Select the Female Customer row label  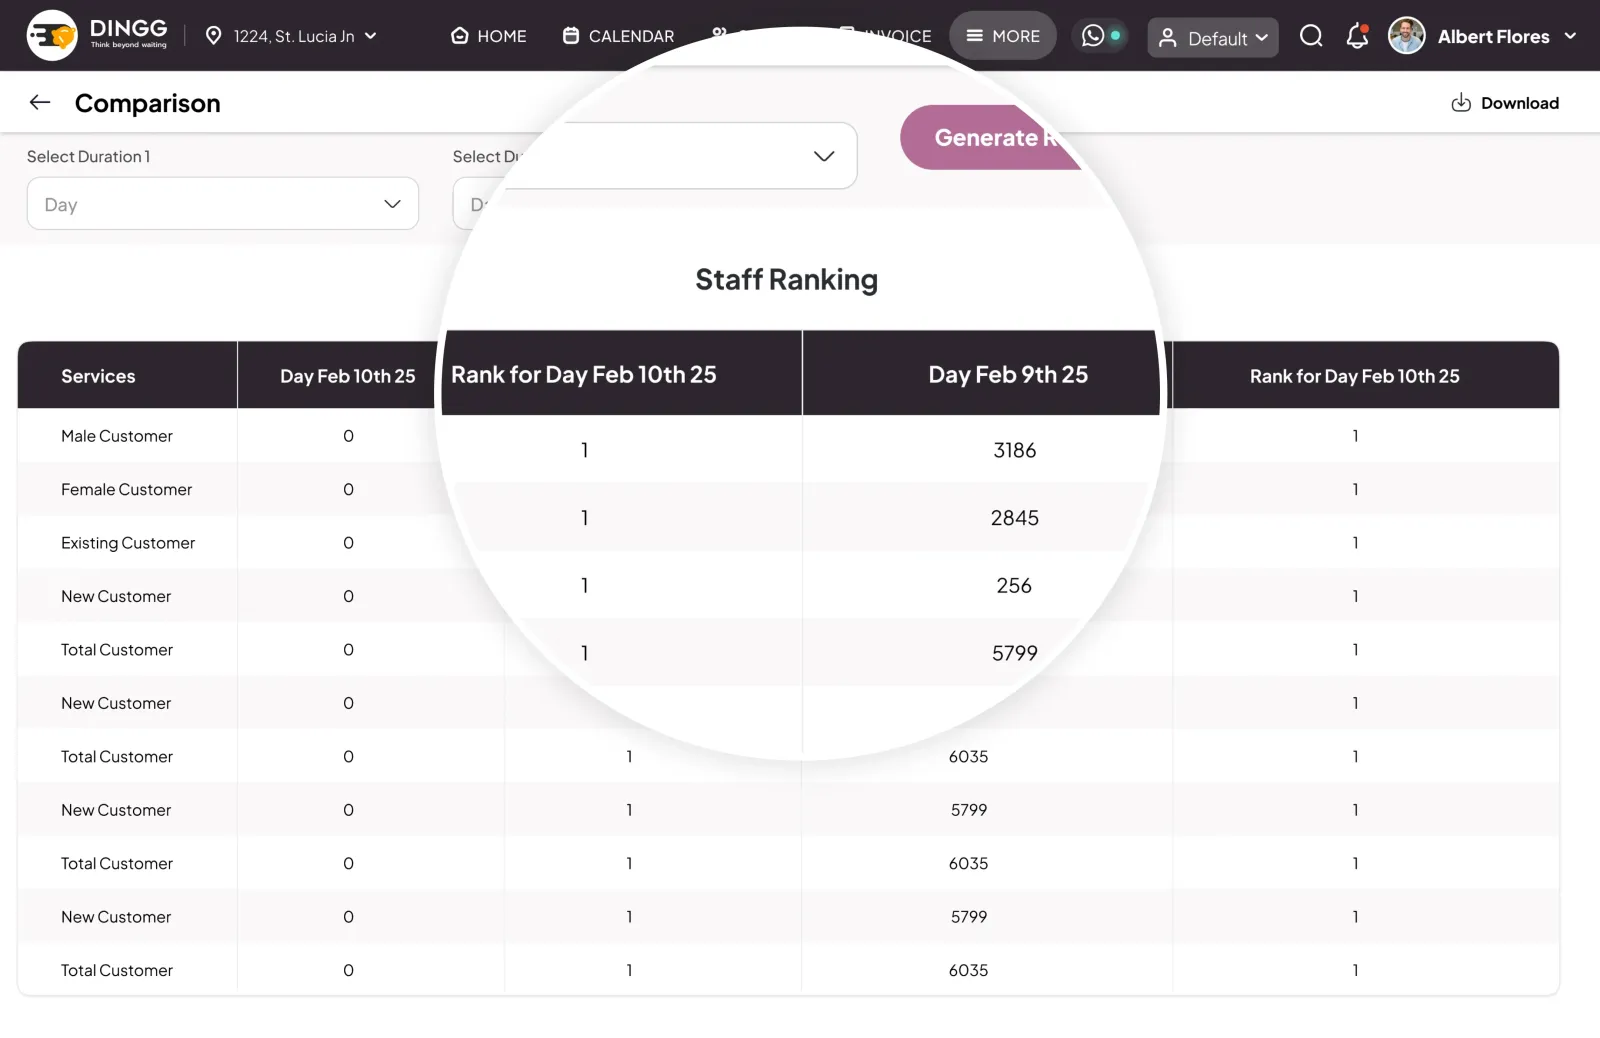126,489
